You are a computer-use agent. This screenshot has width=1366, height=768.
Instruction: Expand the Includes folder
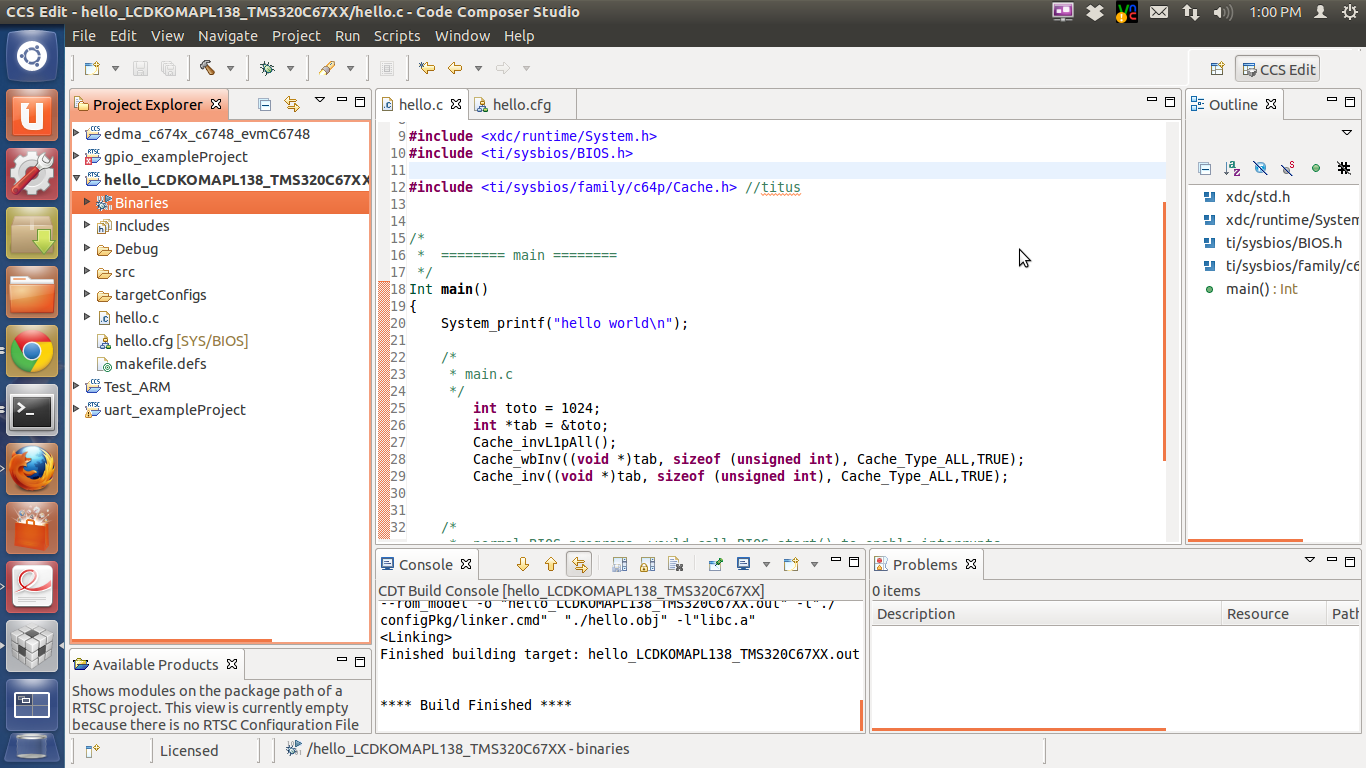[x=88, y=225]
